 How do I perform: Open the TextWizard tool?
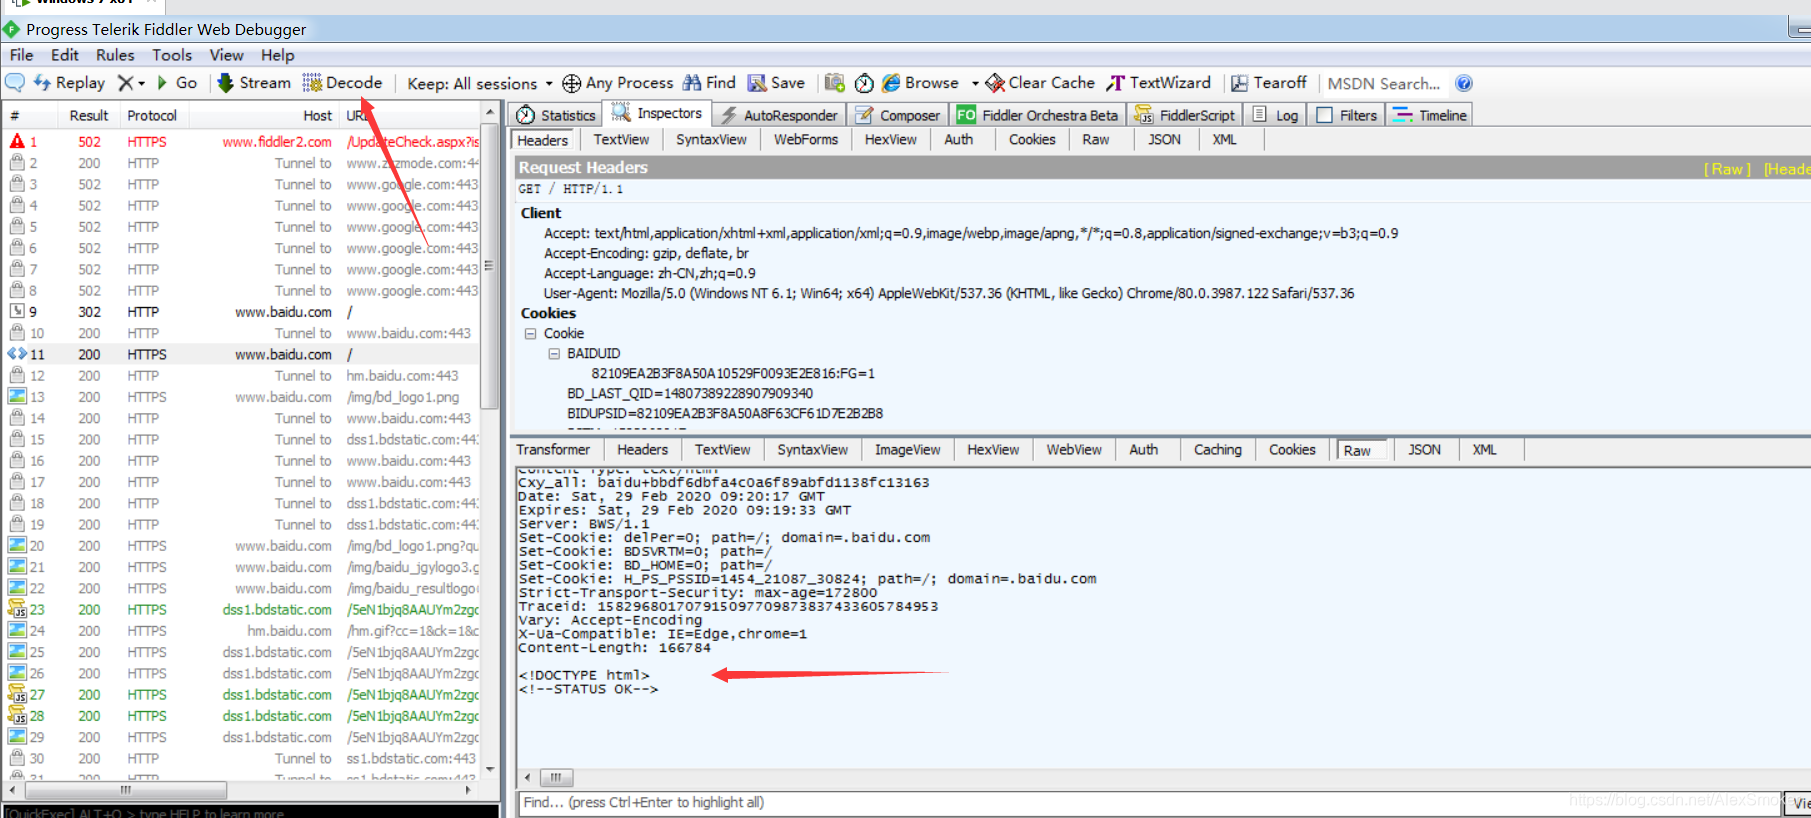click(x=1158, y=83)
